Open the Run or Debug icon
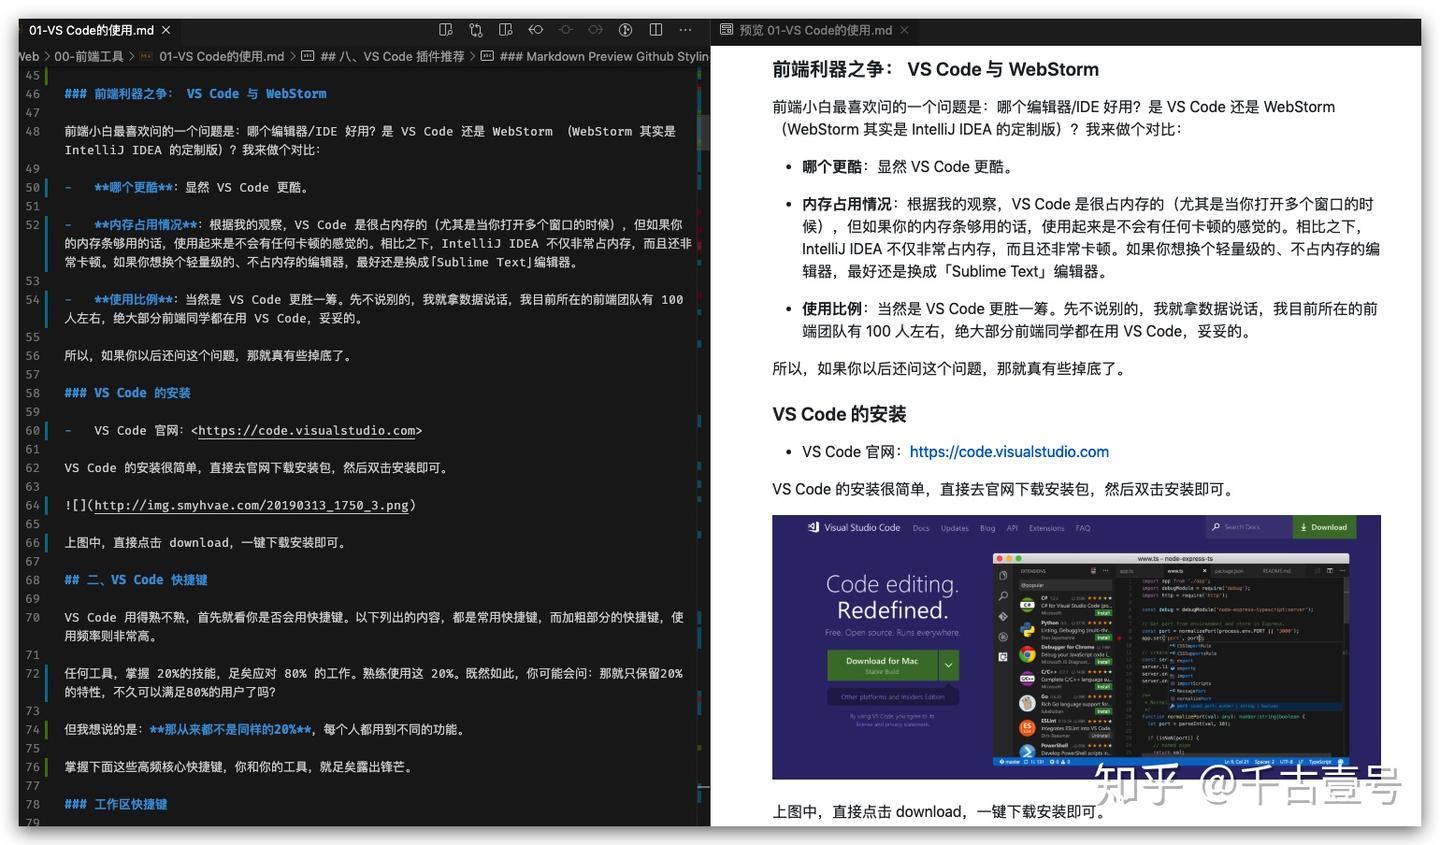The width and height of the screenshot is (1440, 845). (625, 29)
